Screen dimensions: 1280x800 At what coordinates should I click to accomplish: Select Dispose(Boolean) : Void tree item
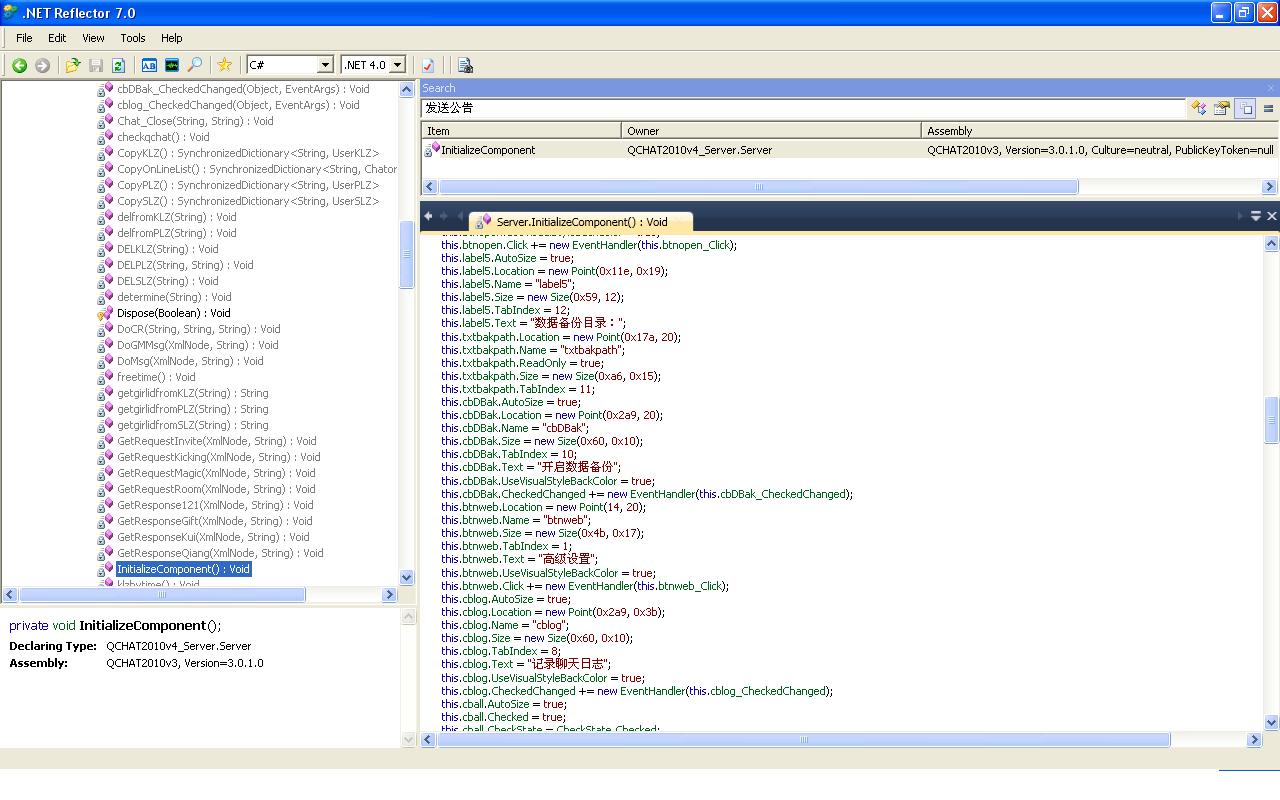tap(173, 313)
